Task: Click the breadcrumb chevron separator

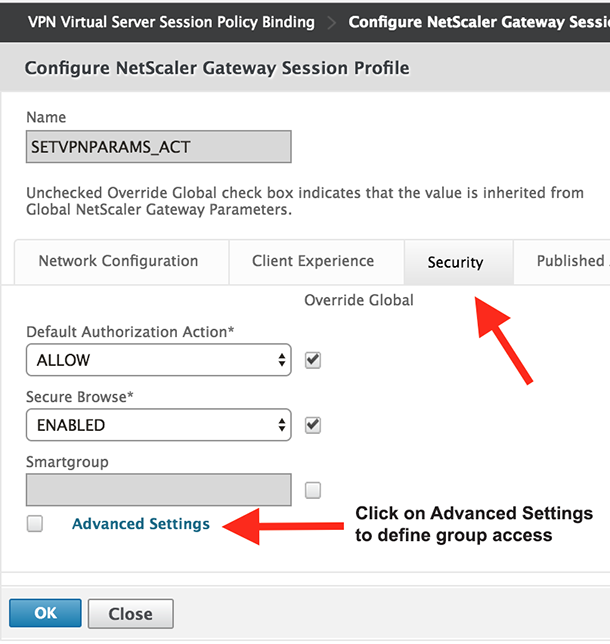Action: pos(331,22)
